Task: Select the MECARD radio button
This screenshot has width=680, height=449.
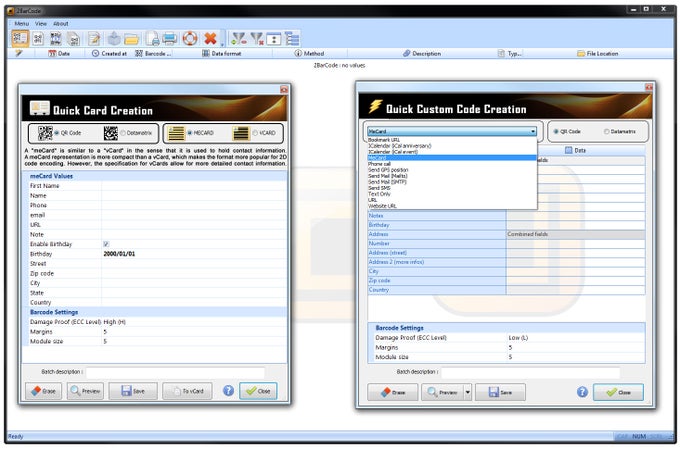Action: [190, 133]
